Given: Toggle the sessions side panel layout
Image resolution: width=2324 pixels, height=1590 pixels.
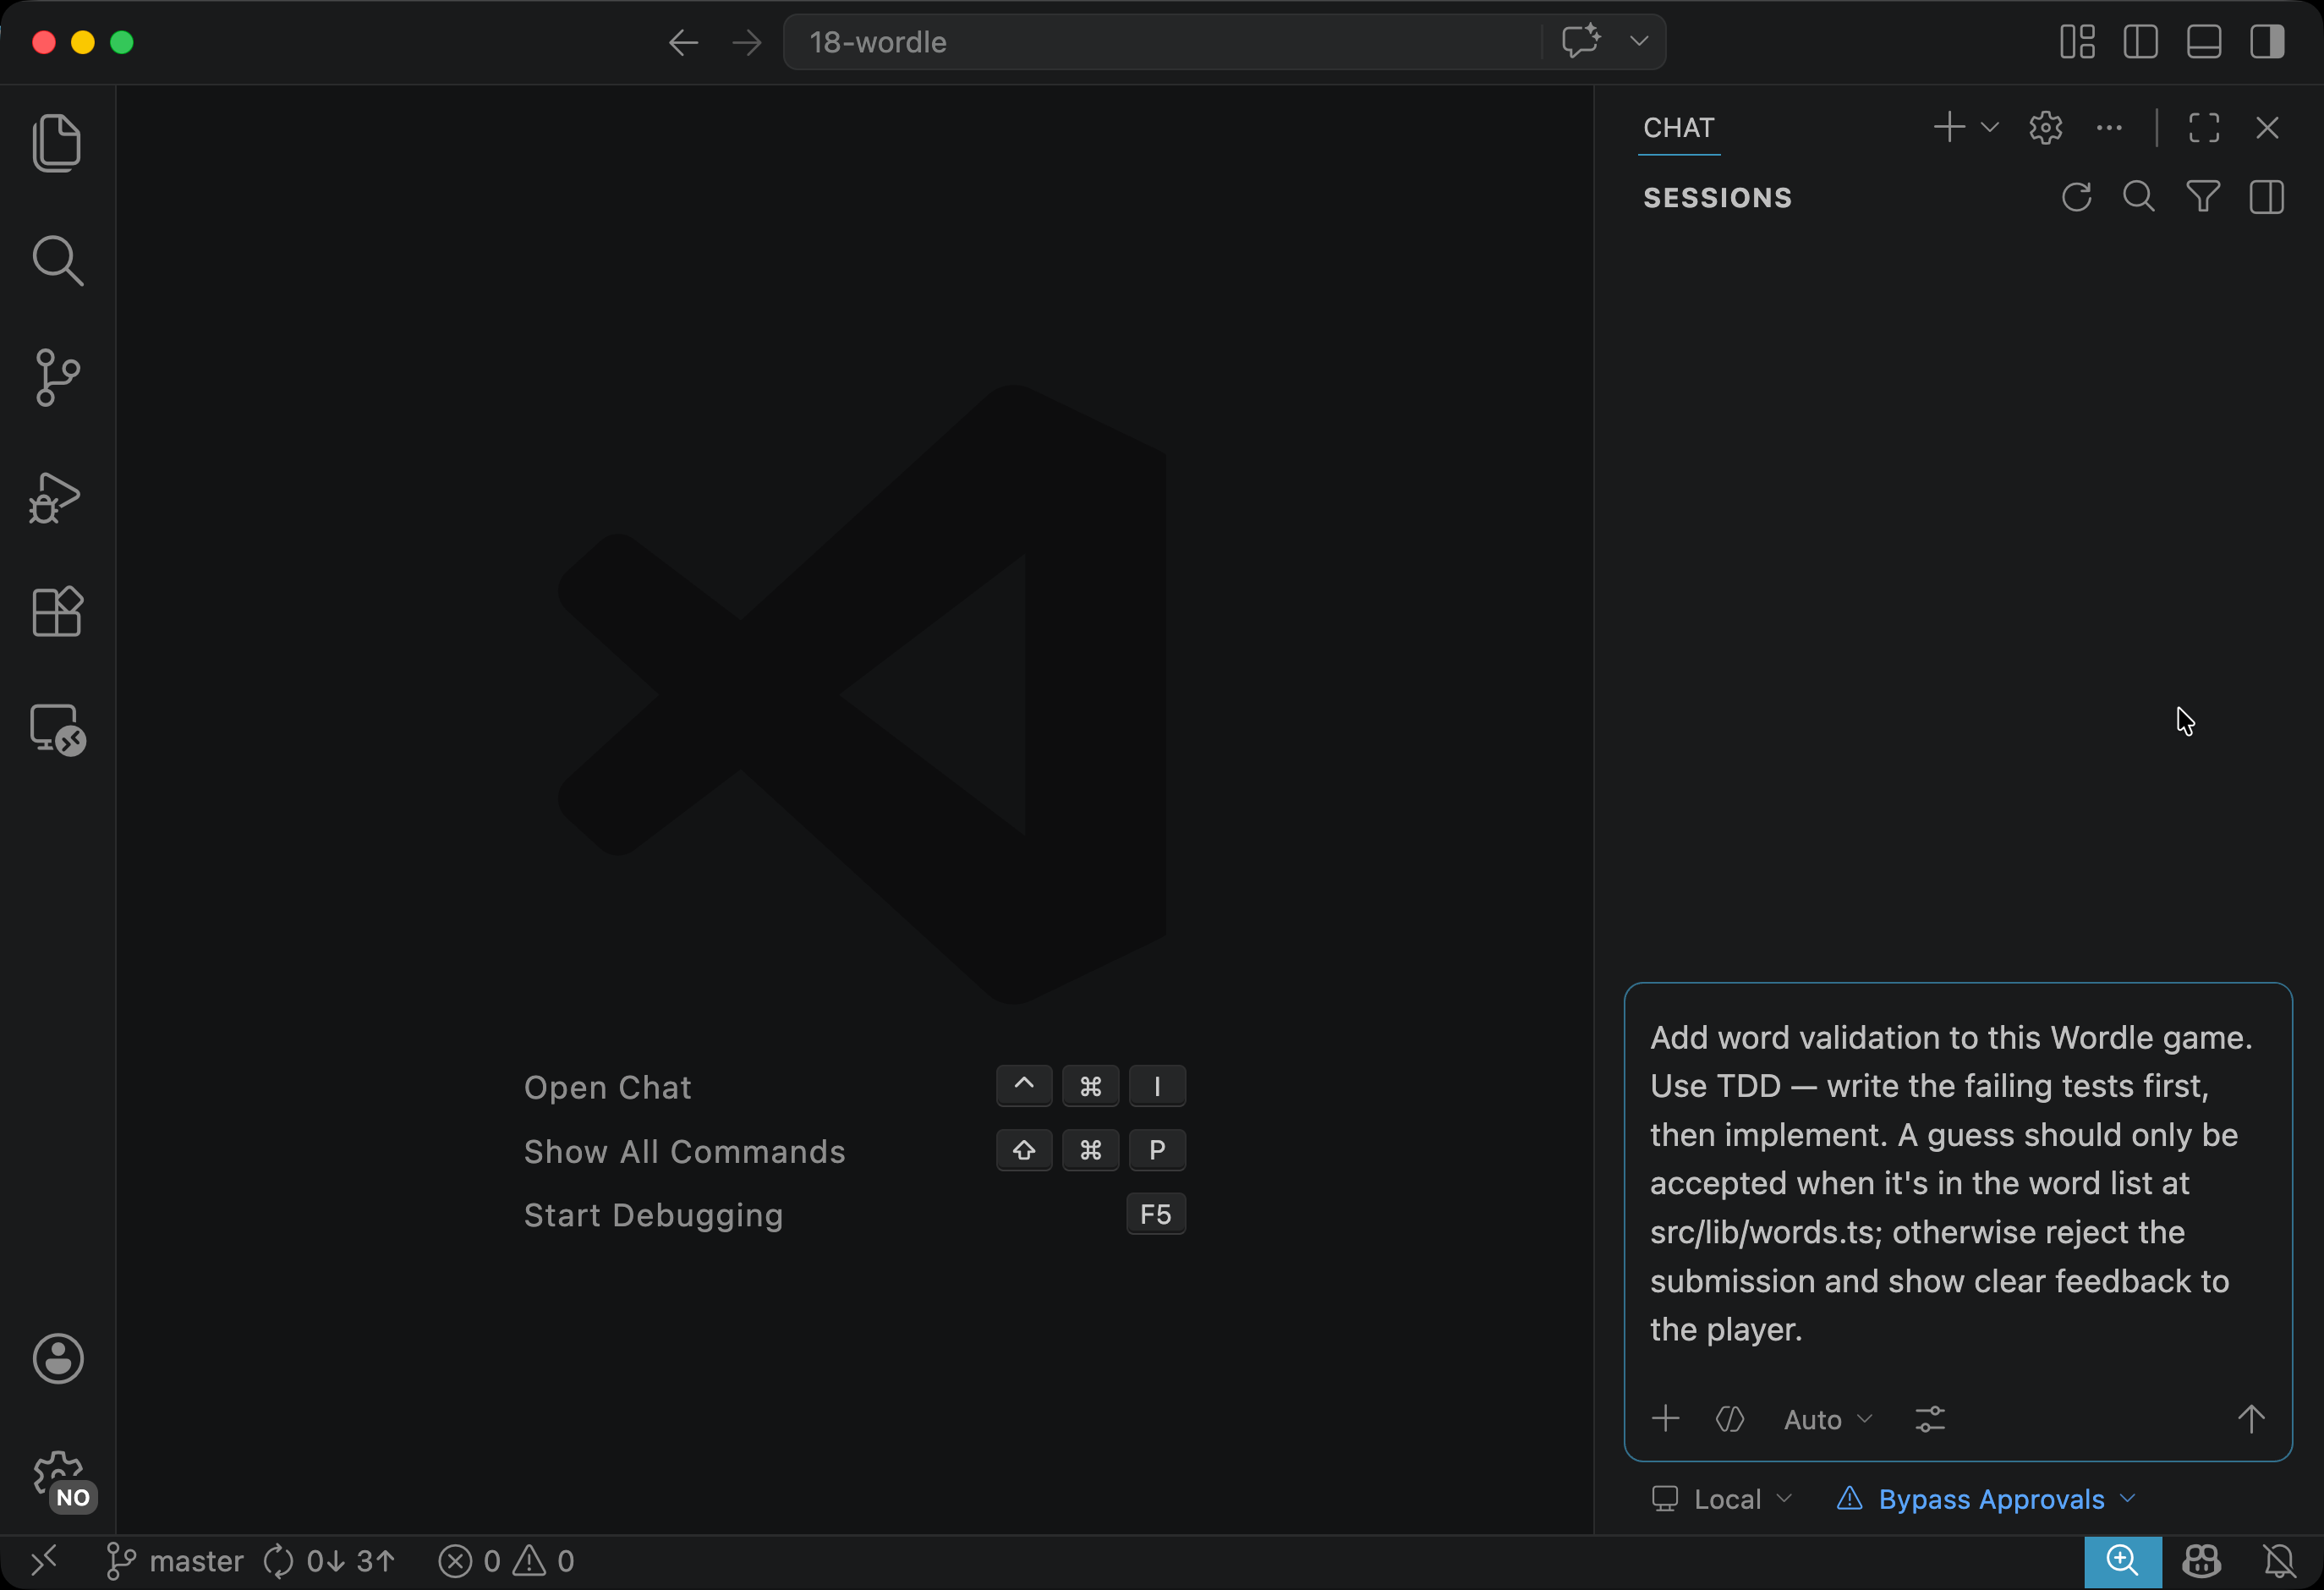Looking at the screenshot, I should coord(2267,197).
